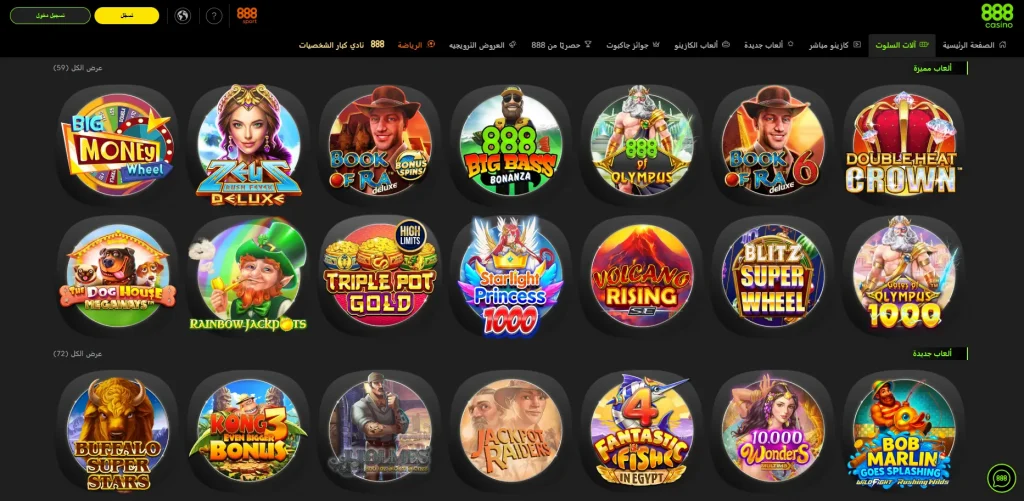The height and width of the screenshot is (501, 1024).
Task: Launch the Double Heat Crown game
Action: pos(904,145)
